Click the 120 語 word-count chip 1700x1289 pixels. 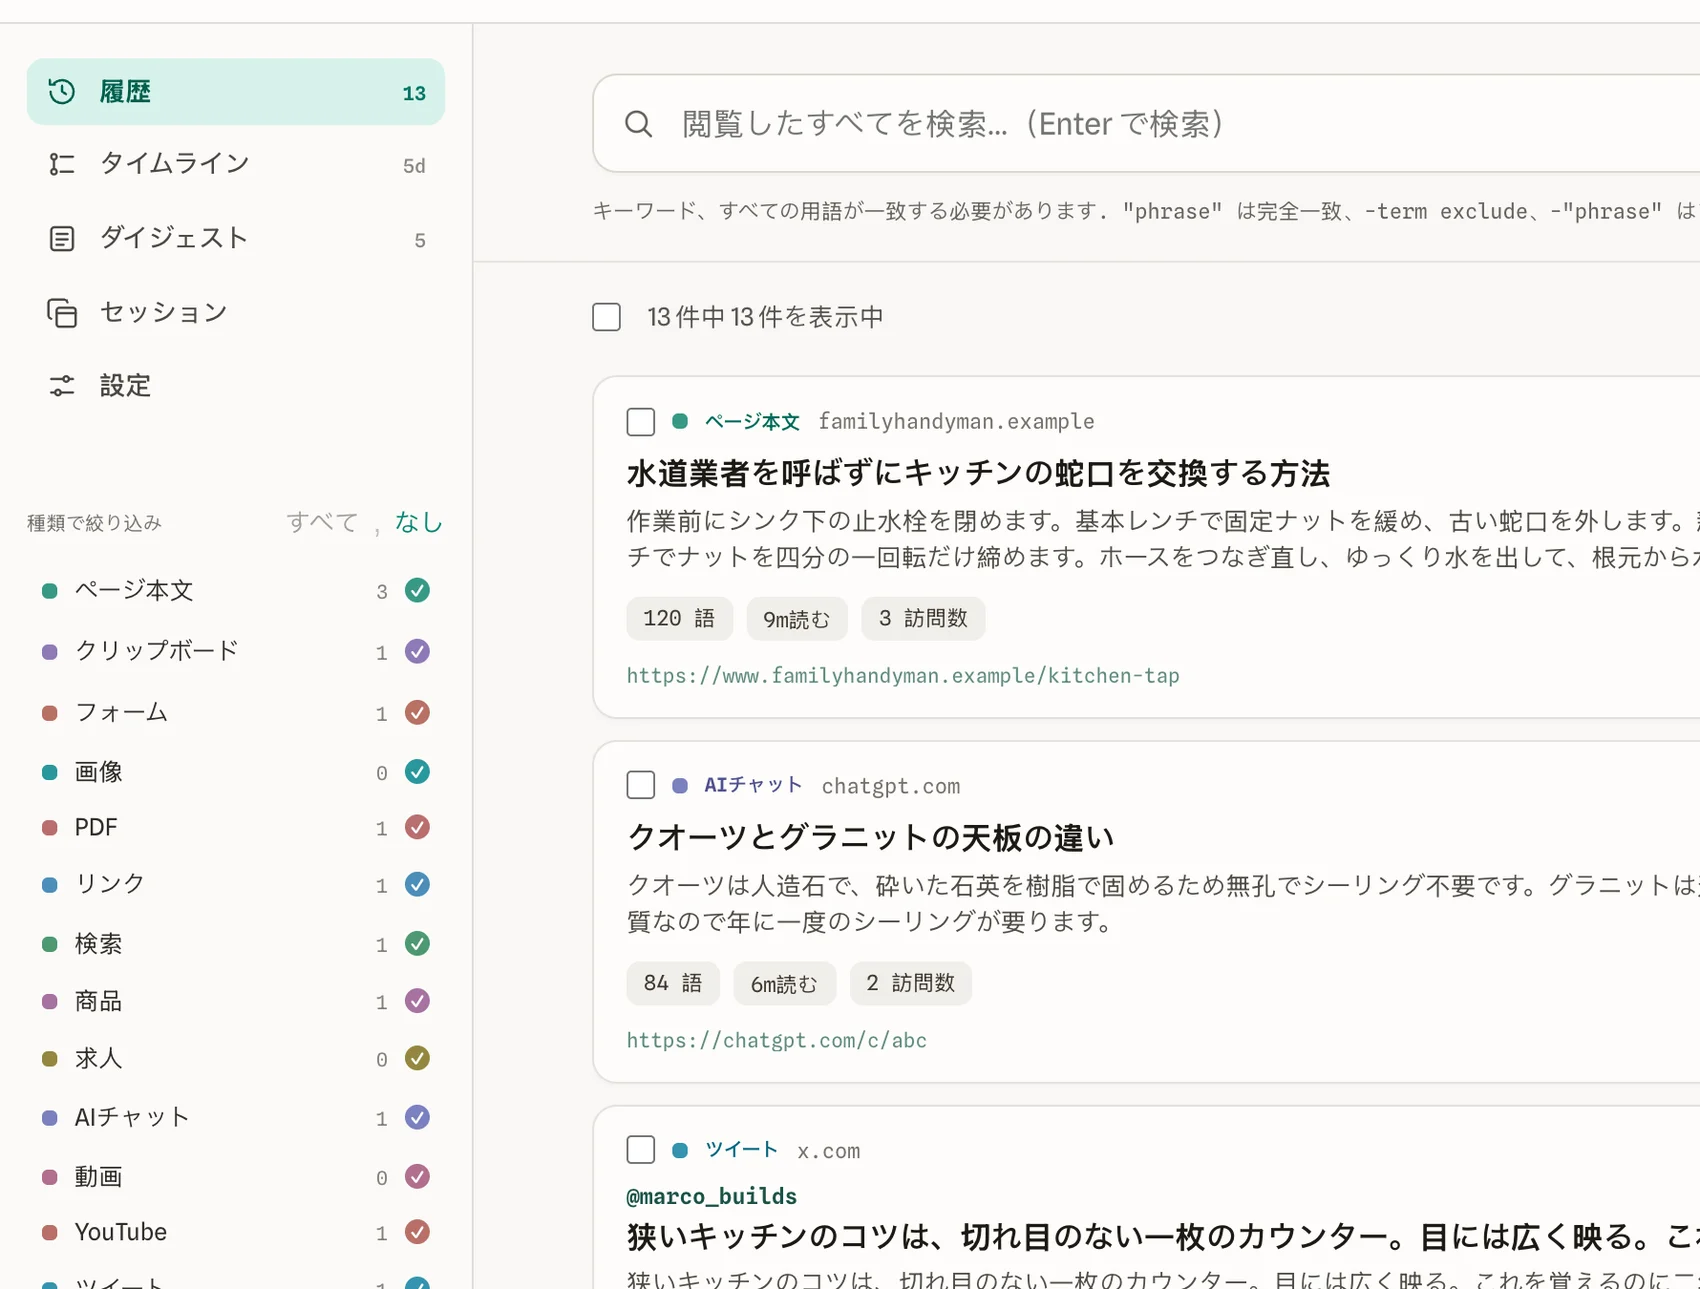tap(679, 619)
